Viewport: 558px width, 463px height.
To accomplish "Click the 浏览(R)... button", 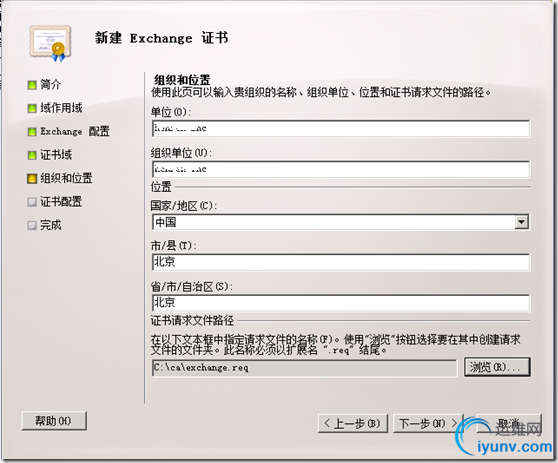I will (x=497, y=367).
